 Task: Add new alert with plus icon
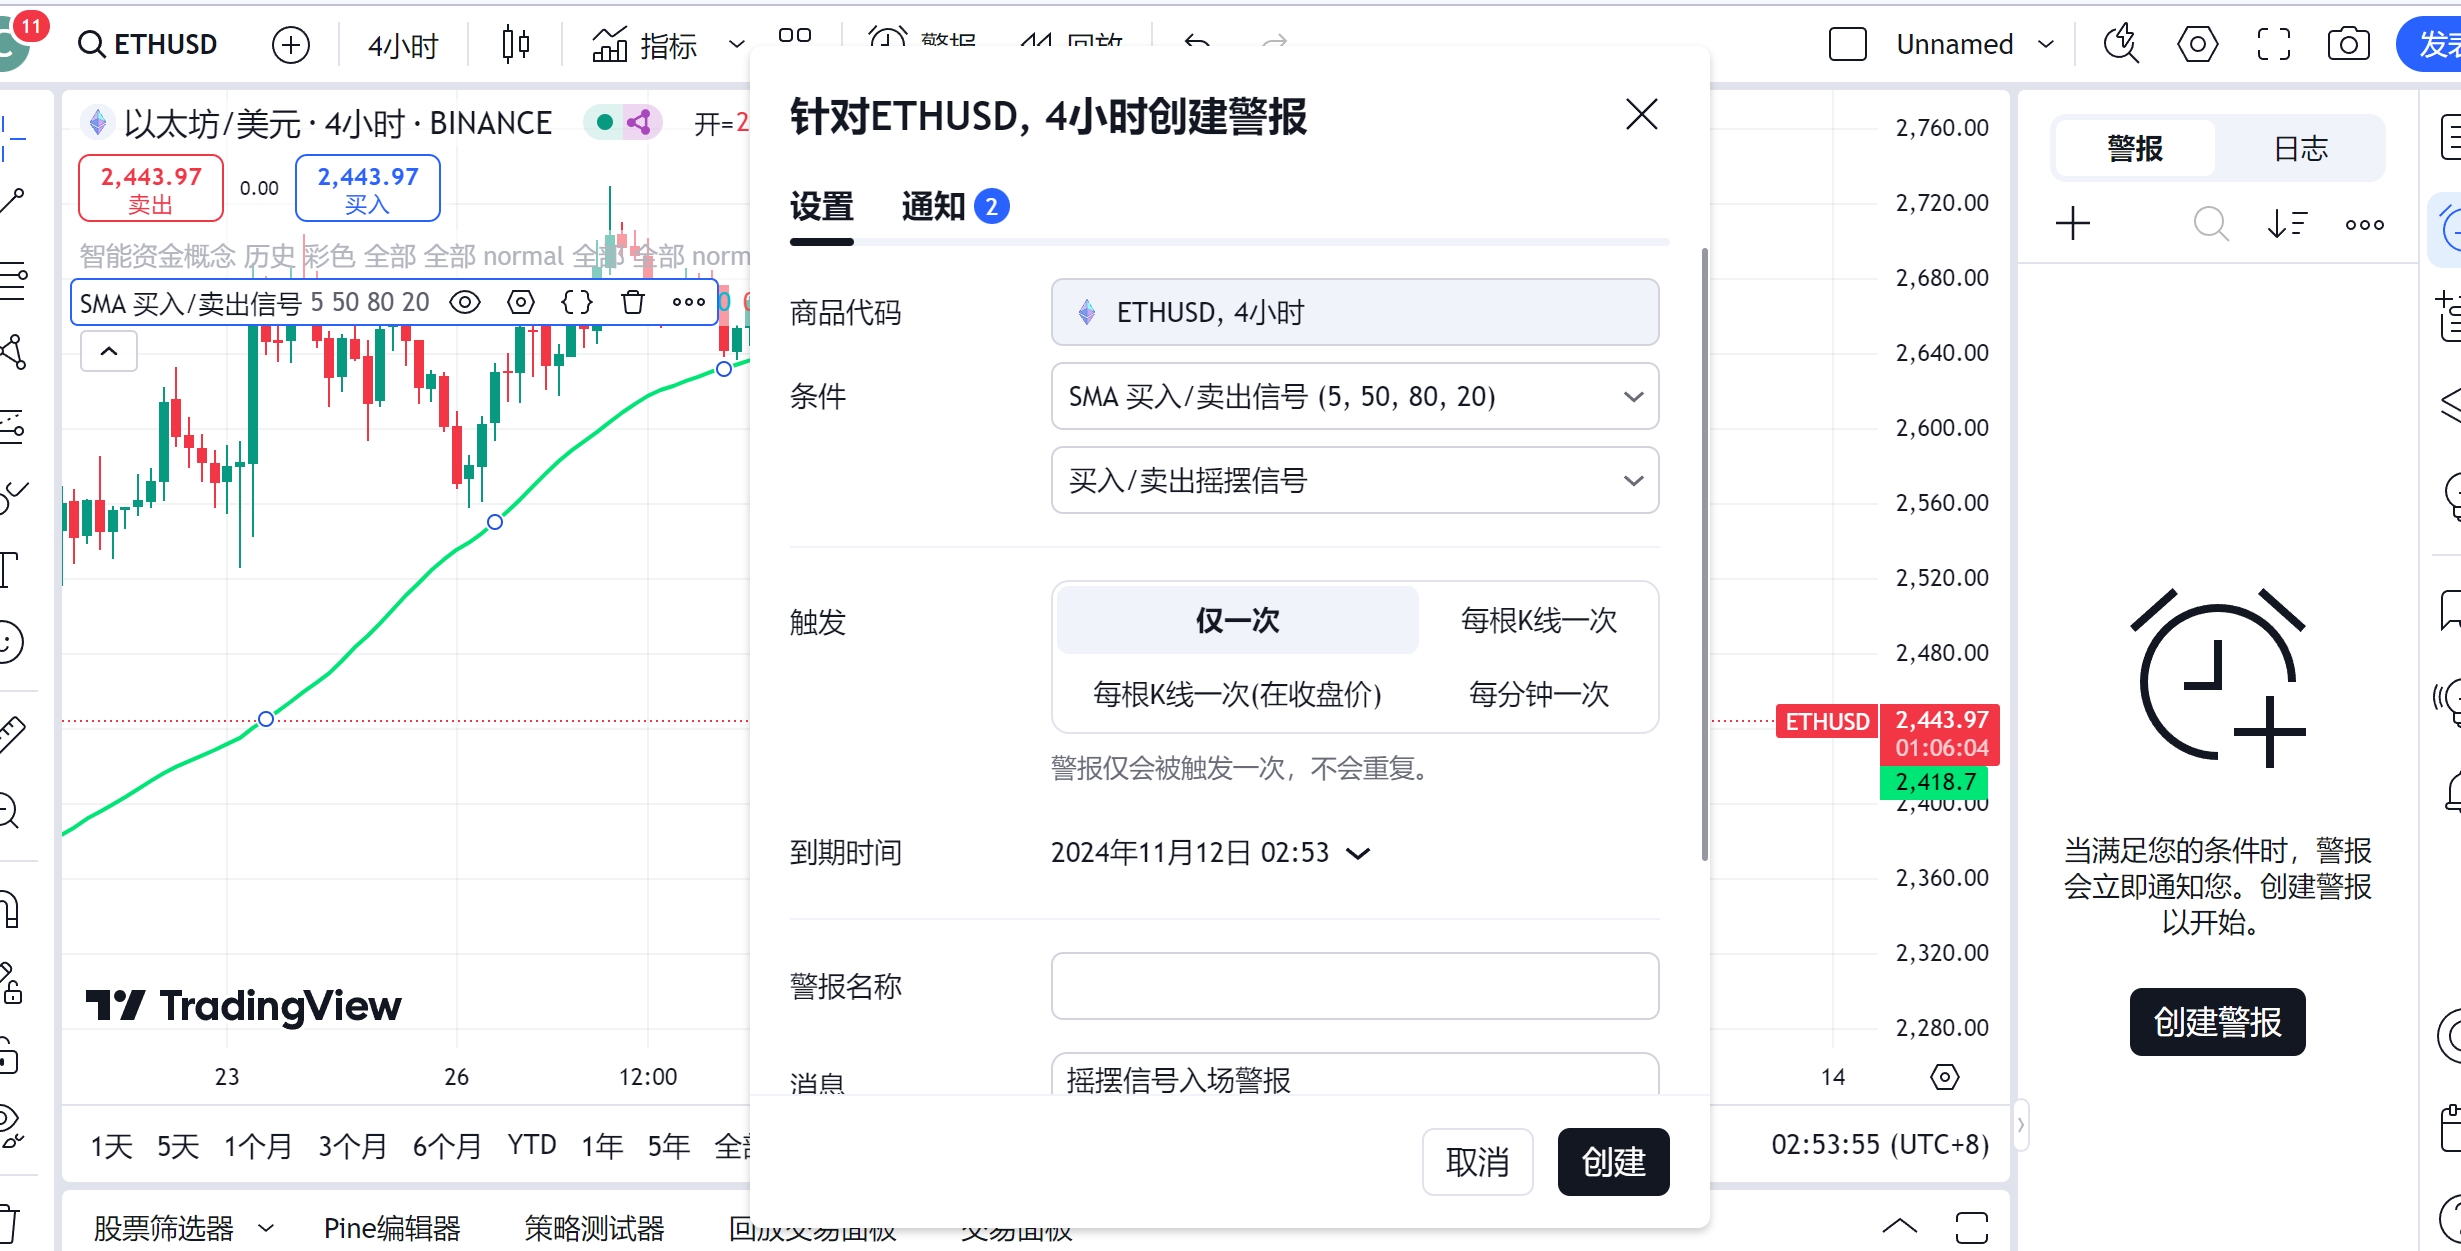(x=2073, y=223)
